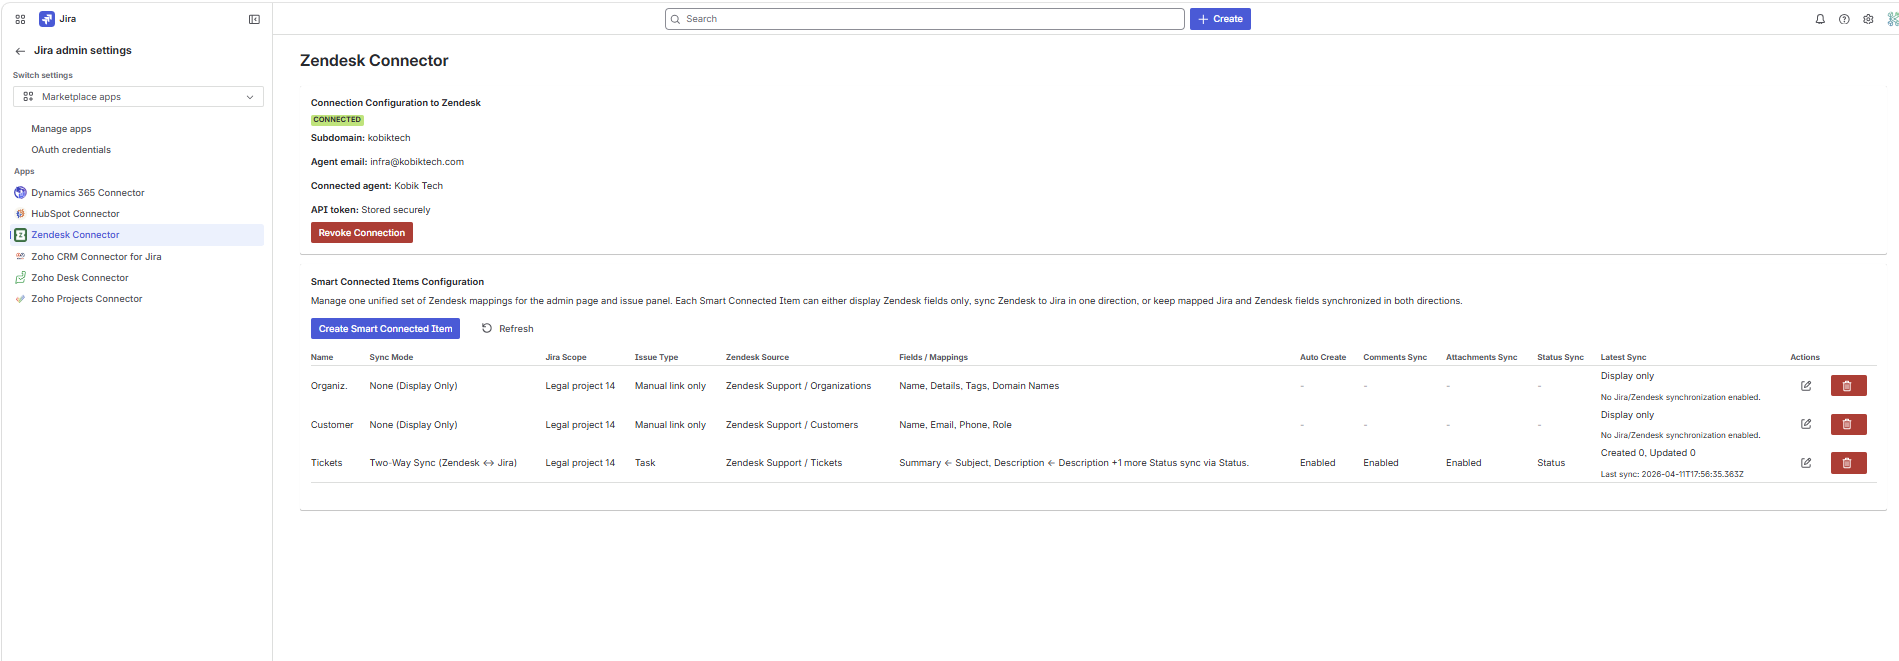Click 'Zendesk Support / Organizations' cell
1899x661 pixels.
tap(798, 386)
